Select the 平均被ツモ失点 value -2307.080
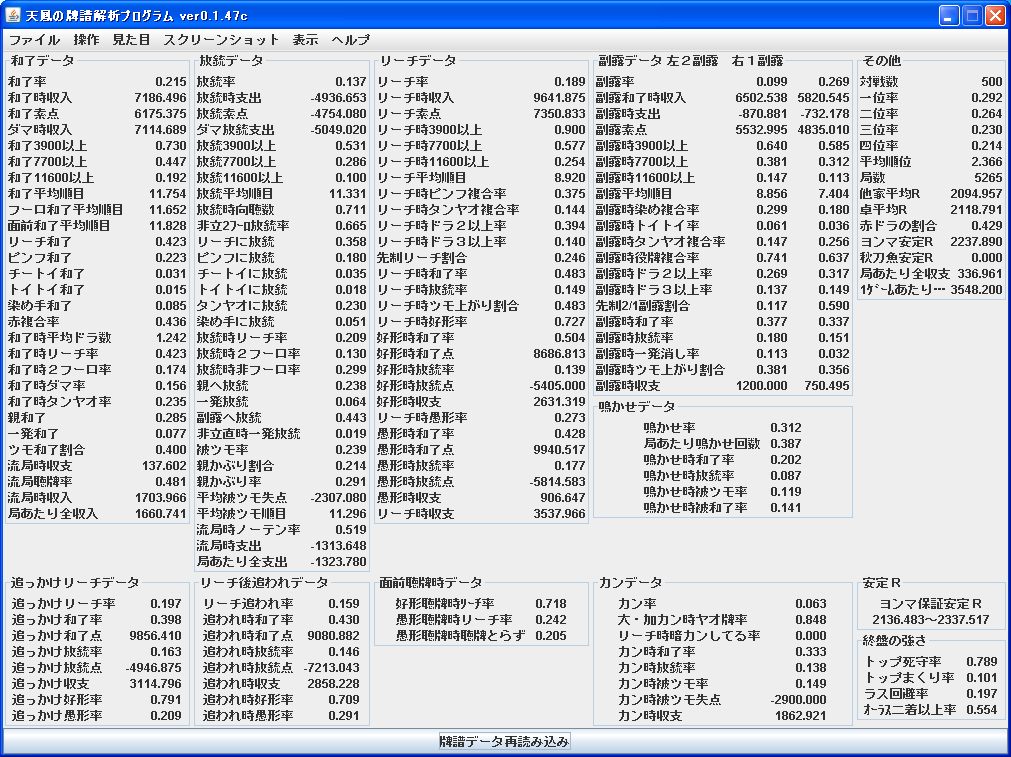The image size is (1011, 757). (x=338, y=498)
